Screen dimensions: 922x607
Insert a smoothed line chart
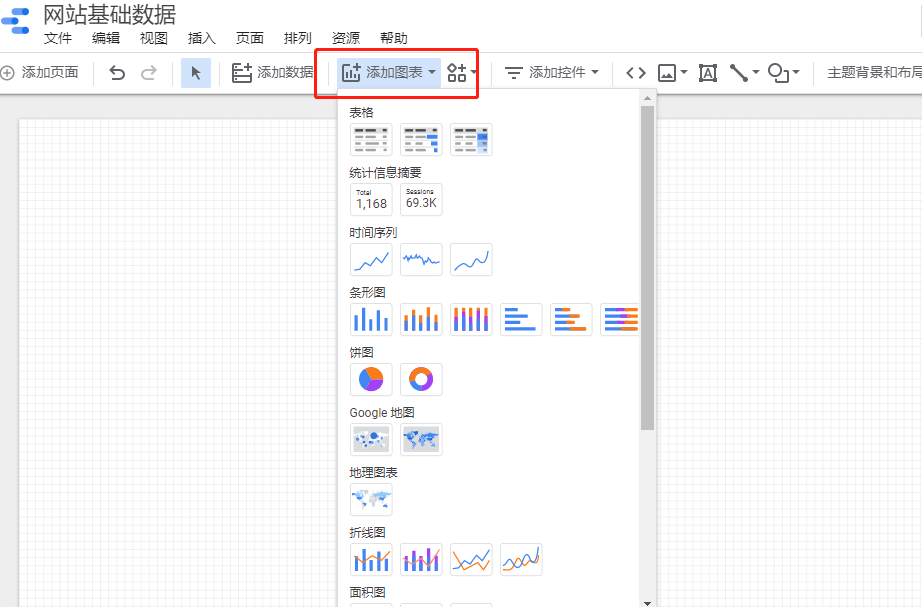point(521,559)
